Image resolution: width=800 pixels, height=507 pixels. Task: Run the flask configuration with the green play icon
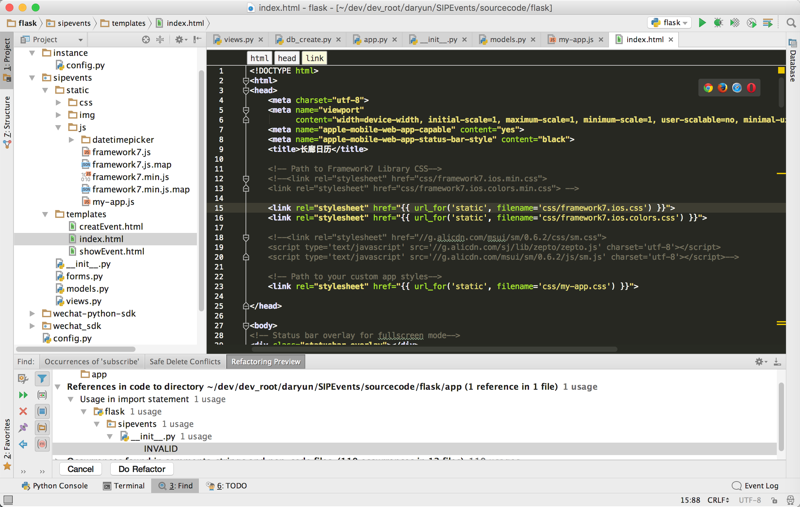point(702,22)
